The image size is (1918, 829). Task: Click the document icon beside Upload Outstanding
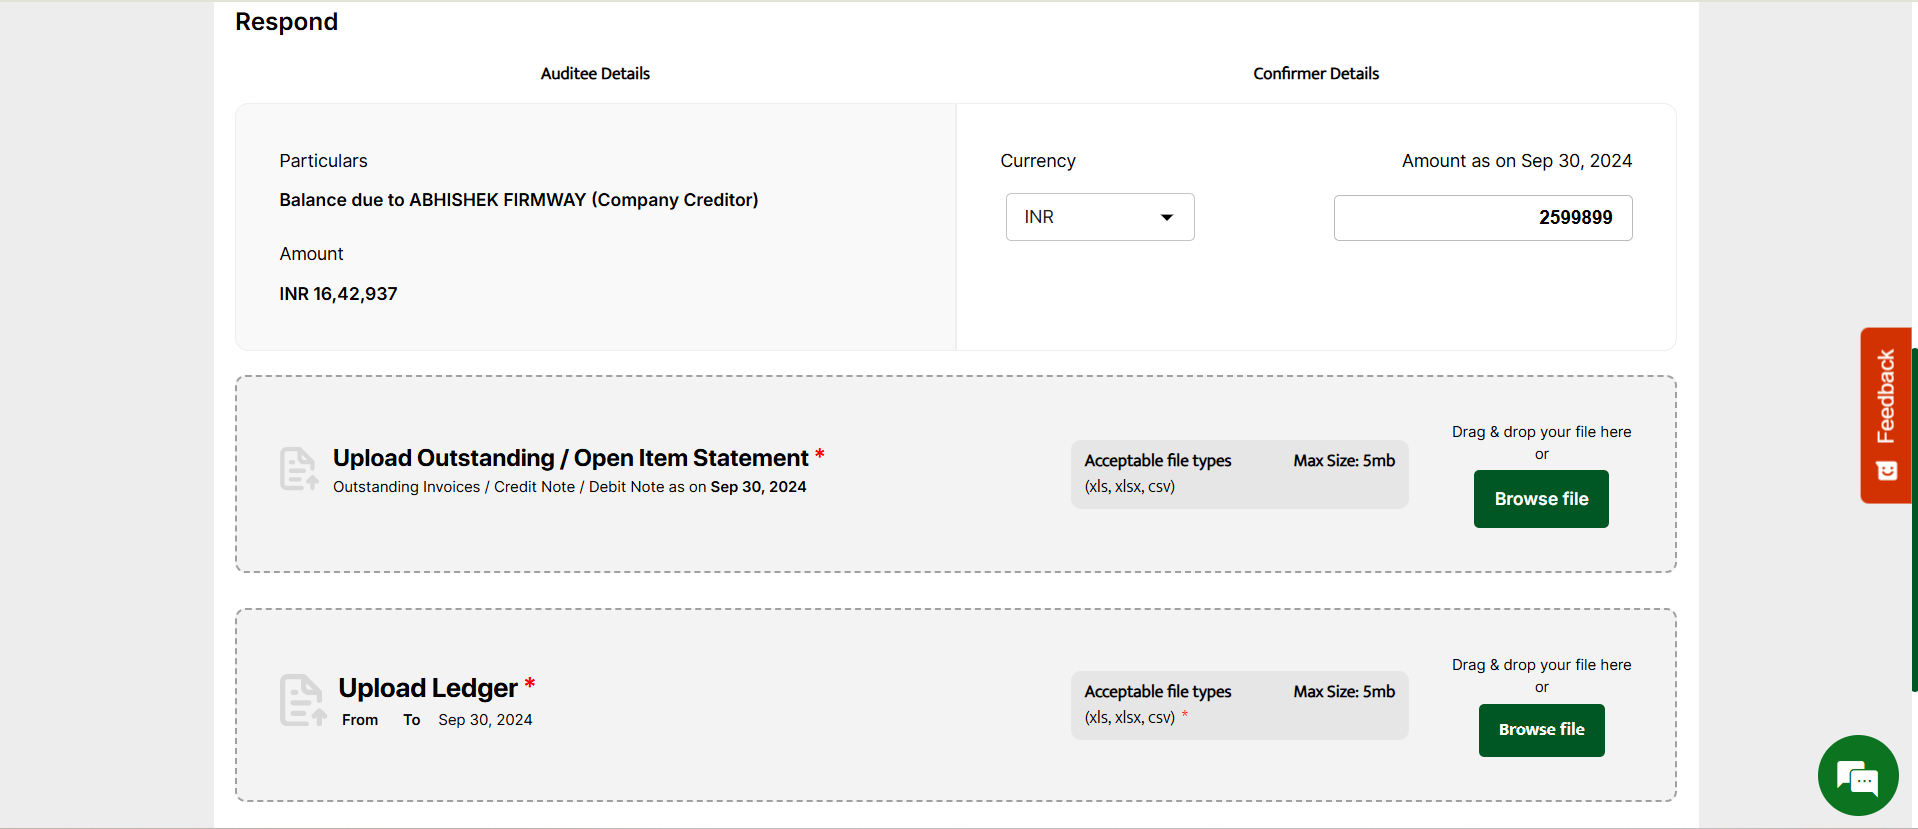(298, 469)
